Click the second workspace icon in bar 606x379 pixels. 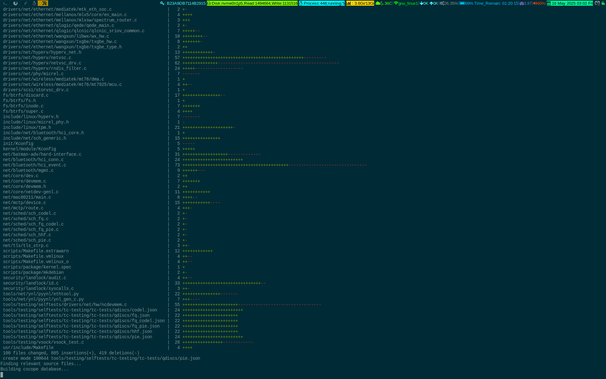tap(15, 3)
